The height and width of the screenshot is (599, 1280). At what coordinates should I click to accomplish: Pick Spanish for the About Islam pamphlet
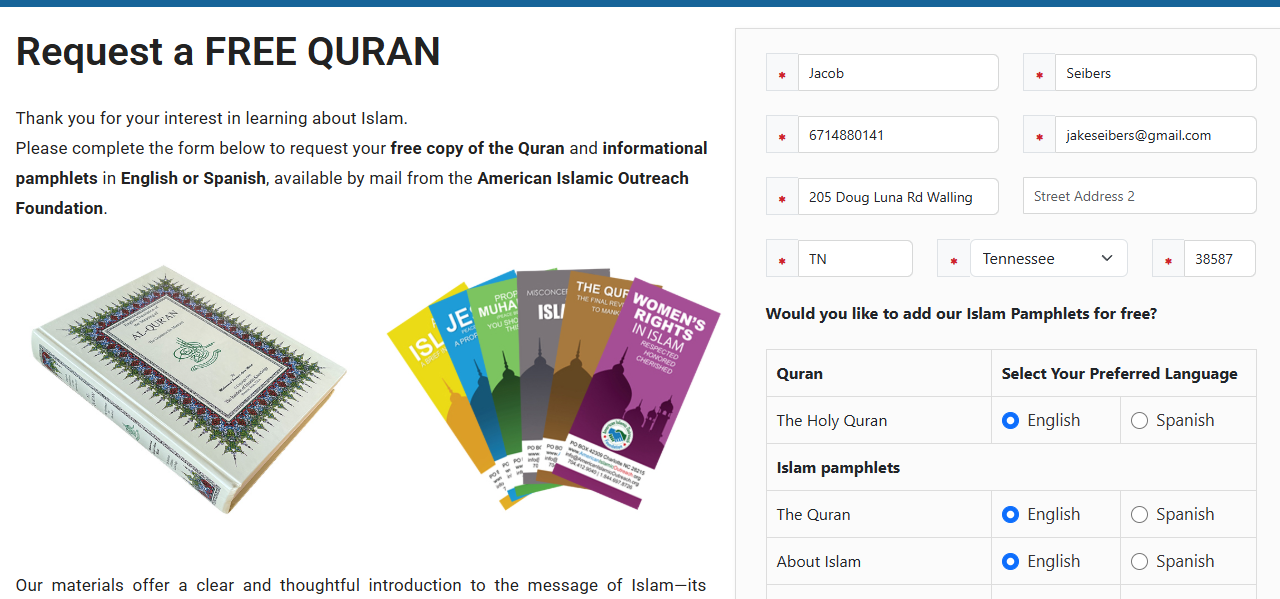point(1139,562)
